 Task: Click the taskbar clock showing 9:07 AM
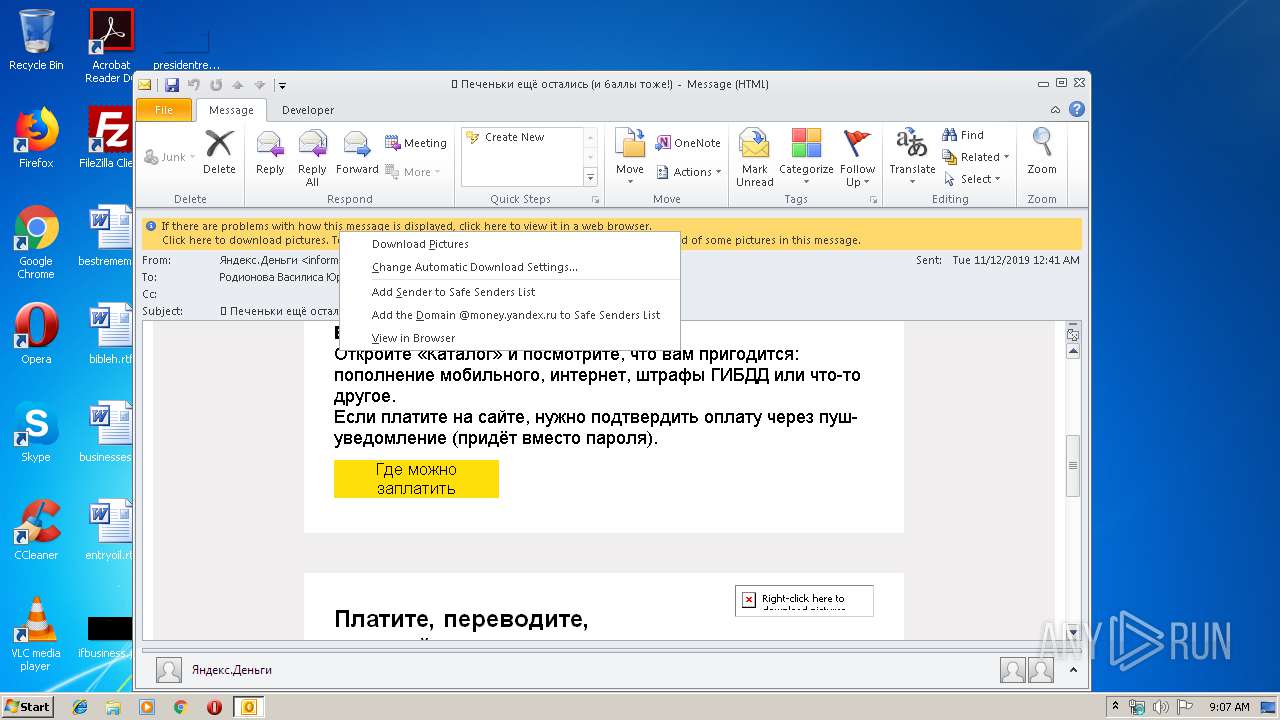1229,707
